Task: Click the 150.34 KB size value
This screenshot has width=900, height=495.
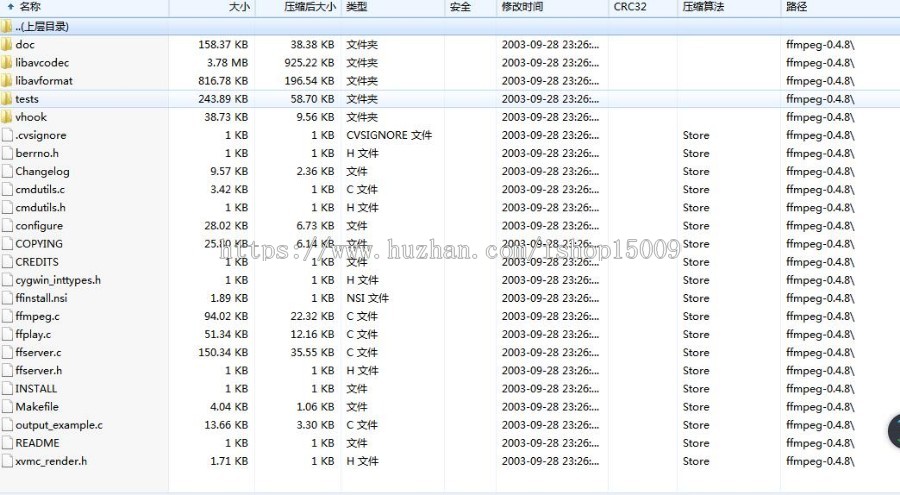Action: (x=223, y=353)
